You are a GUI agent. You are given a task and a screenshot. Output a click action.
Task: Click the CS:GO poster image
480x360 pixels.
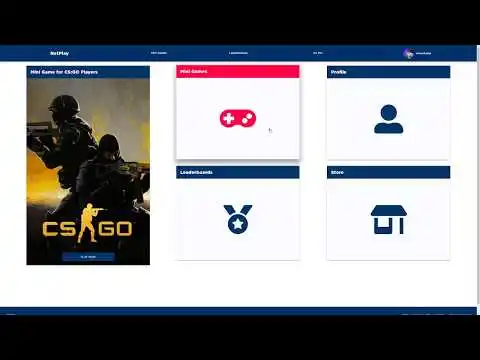click(88, 171)
